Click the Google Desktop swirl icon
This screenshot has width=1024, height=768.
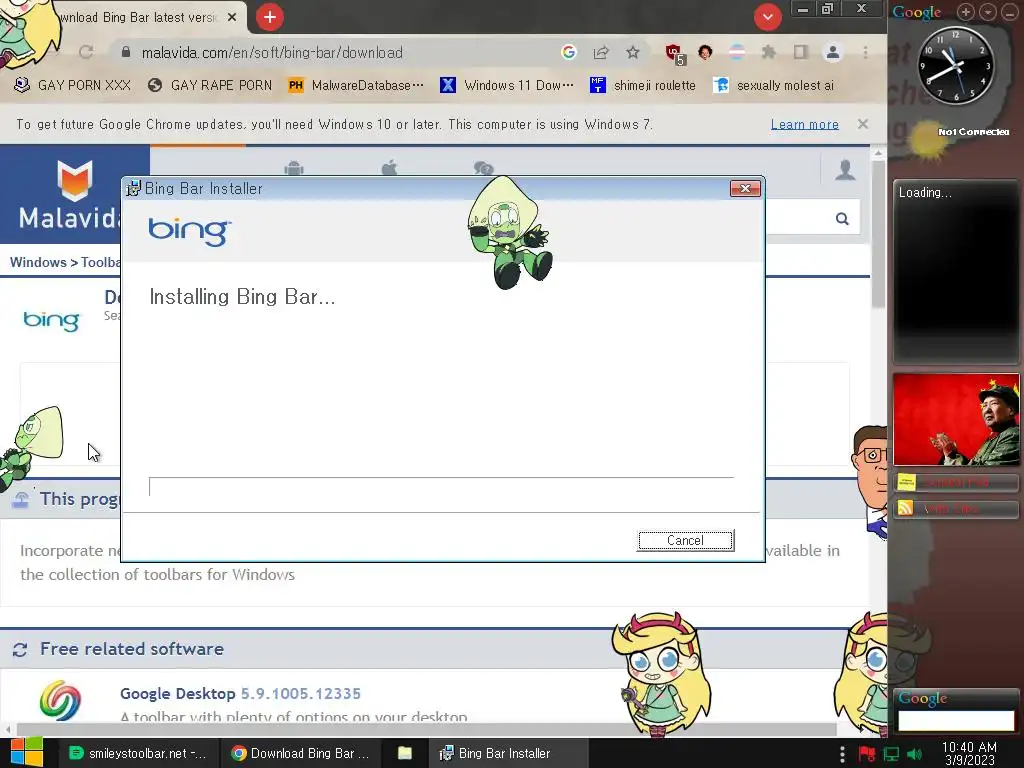click(60, 701)
